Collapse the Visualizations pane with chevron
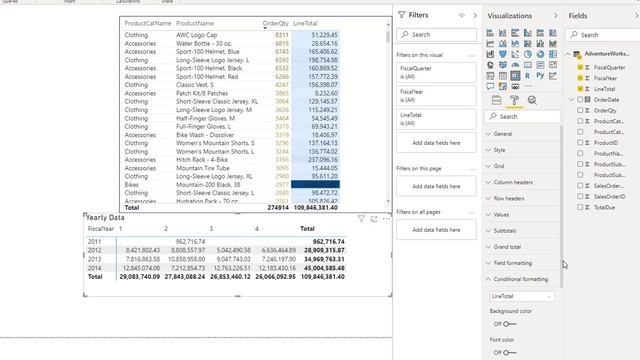640x360 pixels. 556,16
